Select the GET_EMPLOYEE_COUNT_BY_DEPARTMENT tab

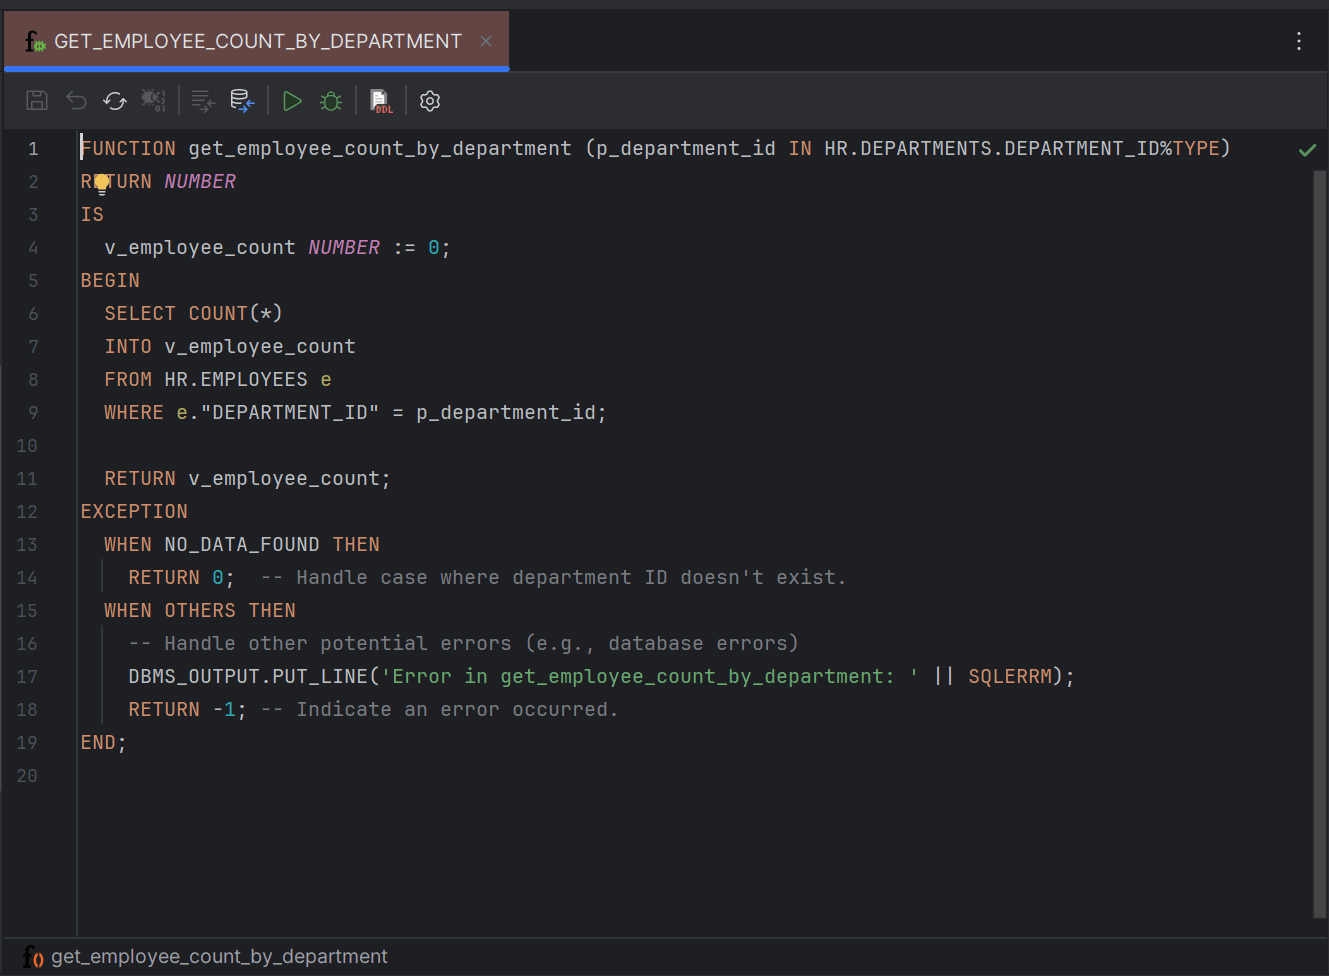click(x=260, y=41)
